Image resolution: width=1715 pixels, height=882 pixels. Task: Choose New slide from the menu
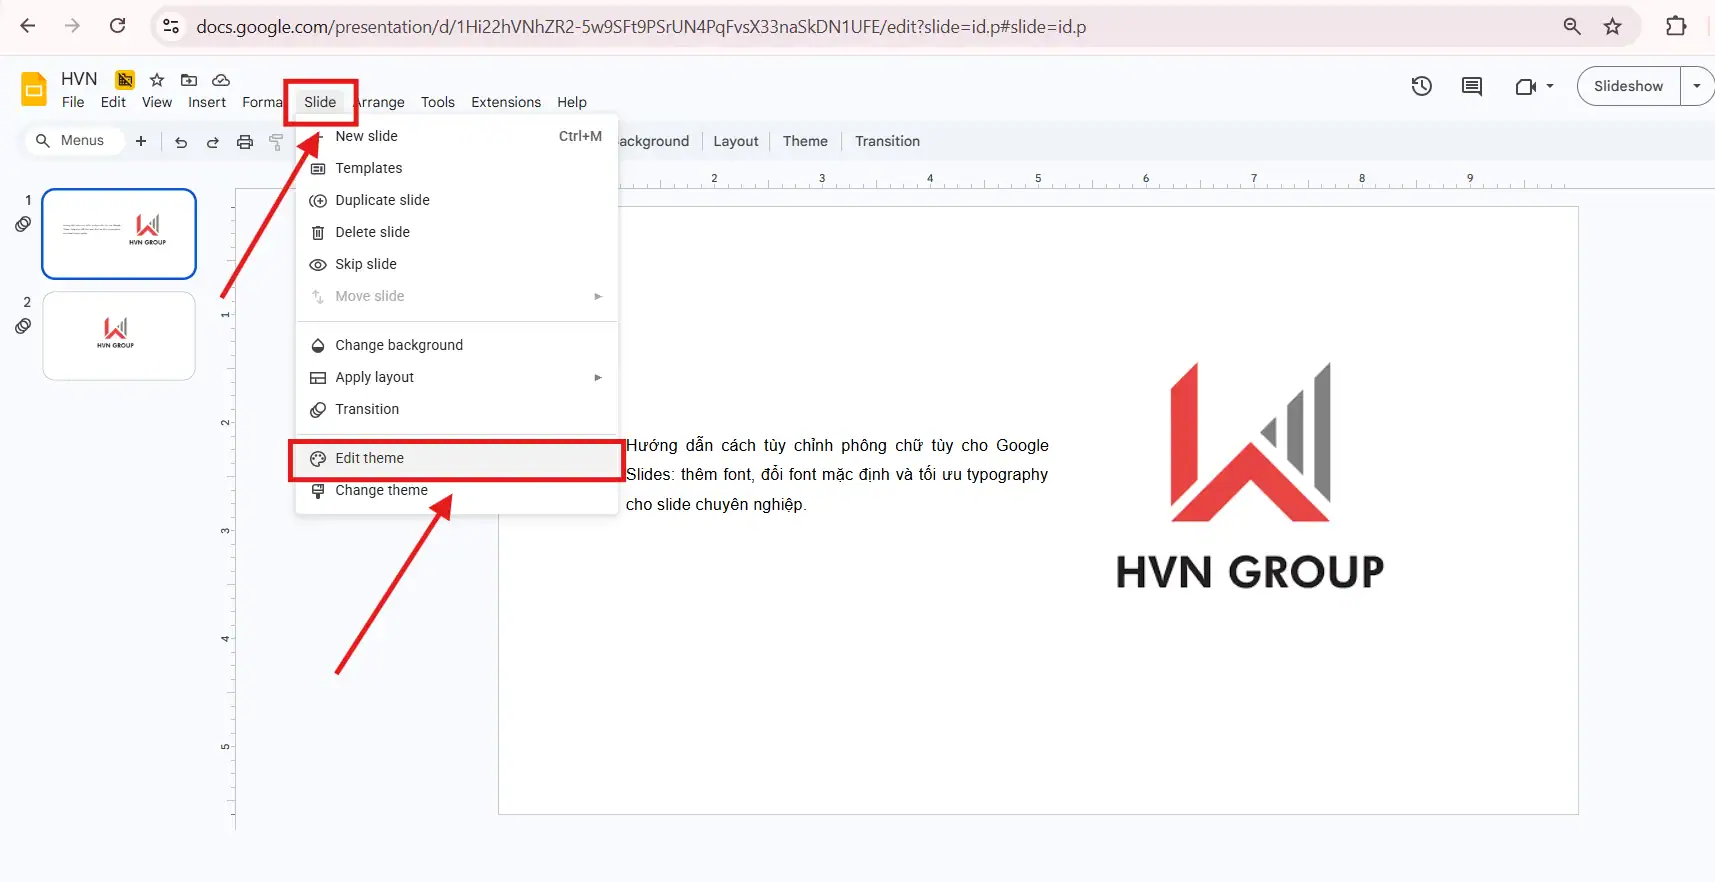click(x=457, y=136)
